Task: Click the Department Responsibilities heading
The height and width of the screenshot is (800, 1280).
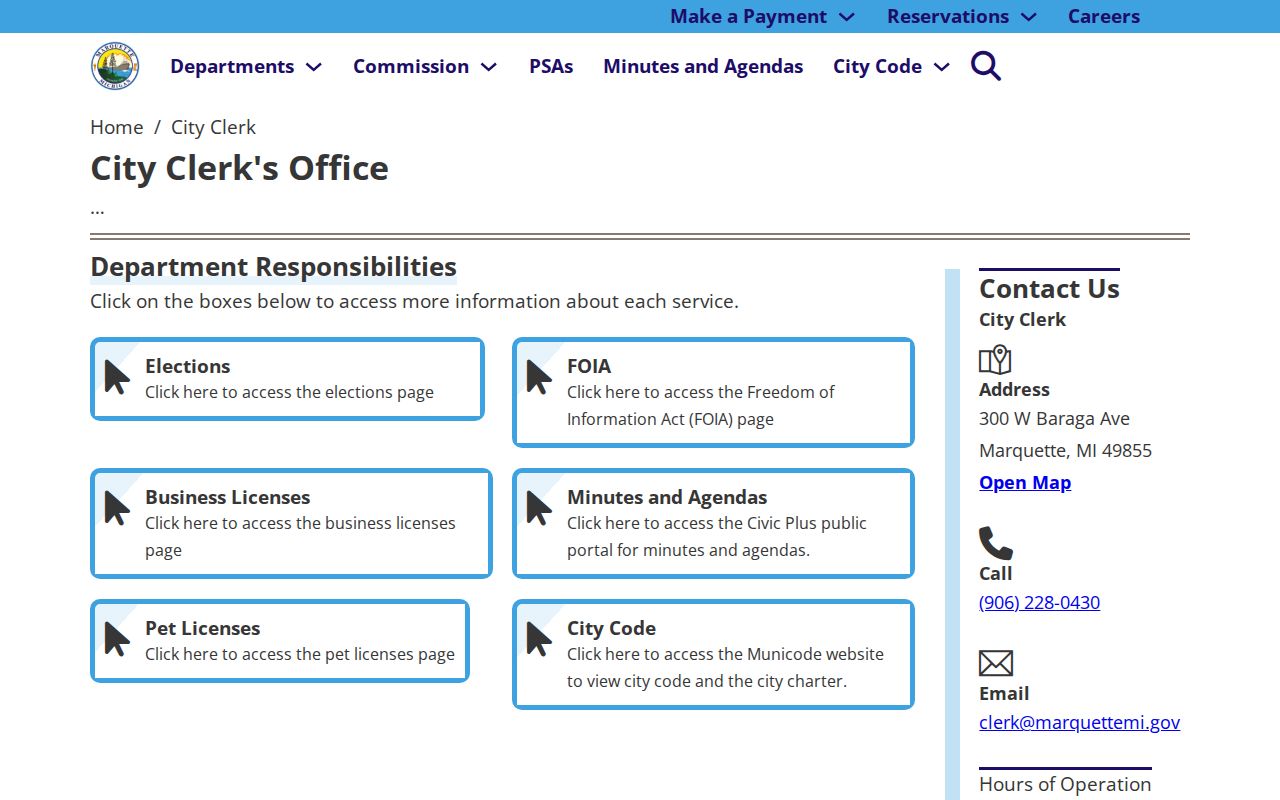Action: pos(273,267)
